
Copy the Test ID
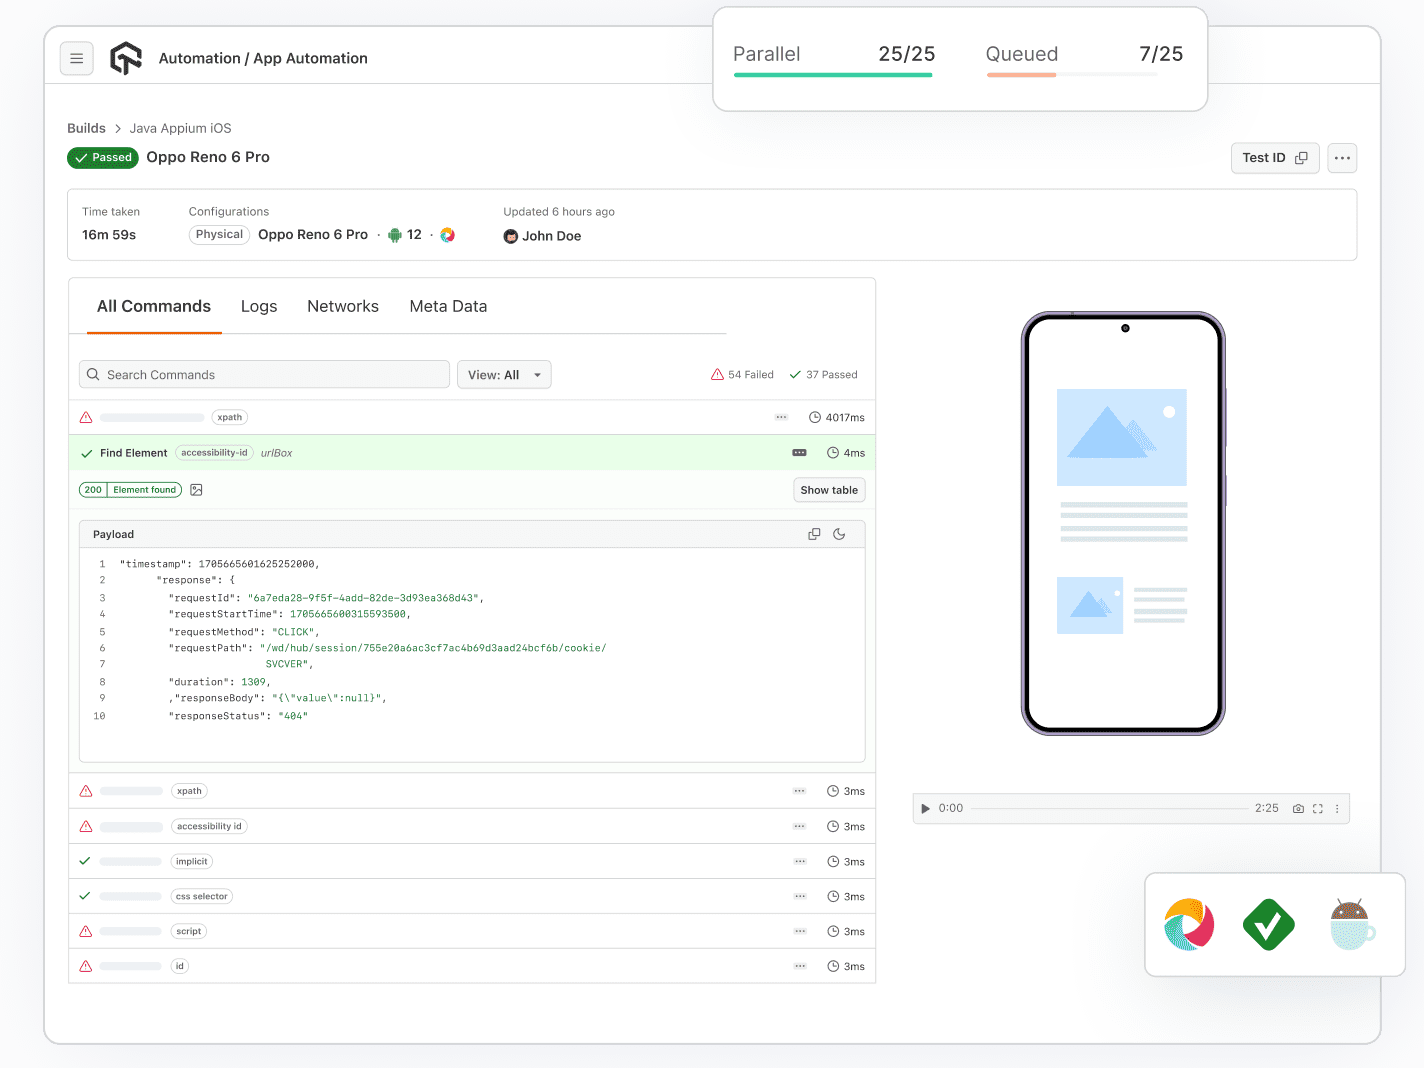(x=1302, y=158)
